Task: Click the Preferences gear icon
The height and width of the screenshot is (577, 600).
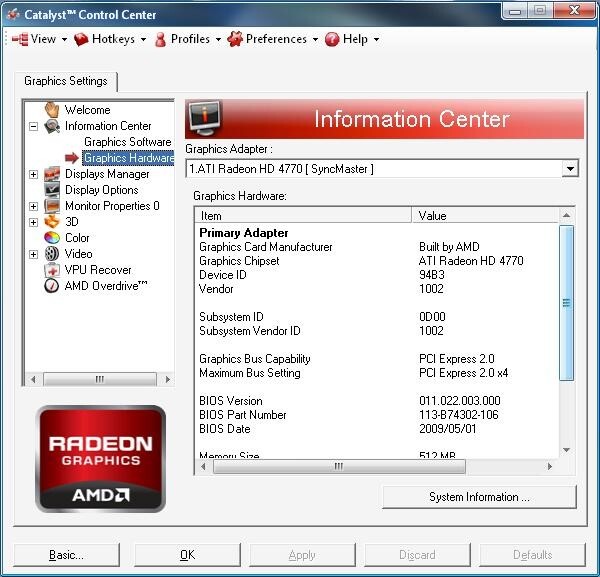Action: click(235, 39)
